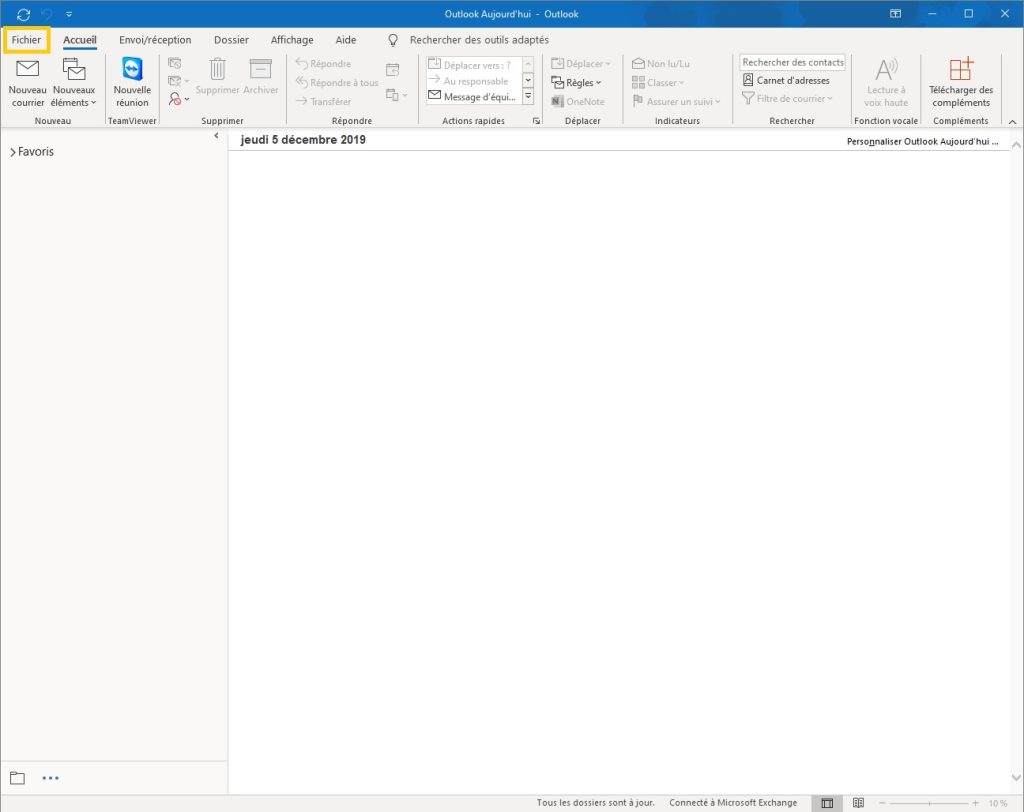Viewport: 1024px width, 812px height.
Task: Click the zoom in plus button
Action: pyautogui.click(x=975, y=803)
